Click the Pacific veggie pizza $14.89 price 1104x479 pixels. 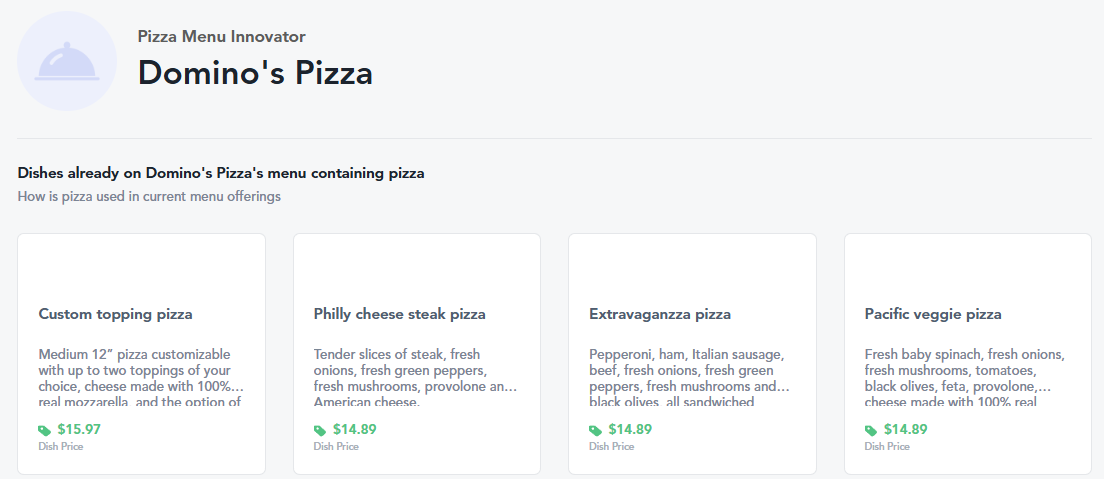(906, 429)
